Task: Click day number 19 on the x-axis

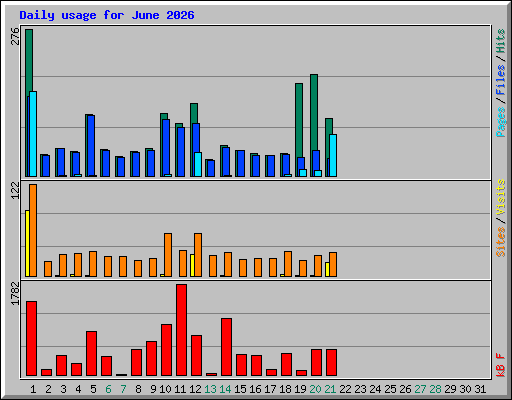Action: (300, 389)
